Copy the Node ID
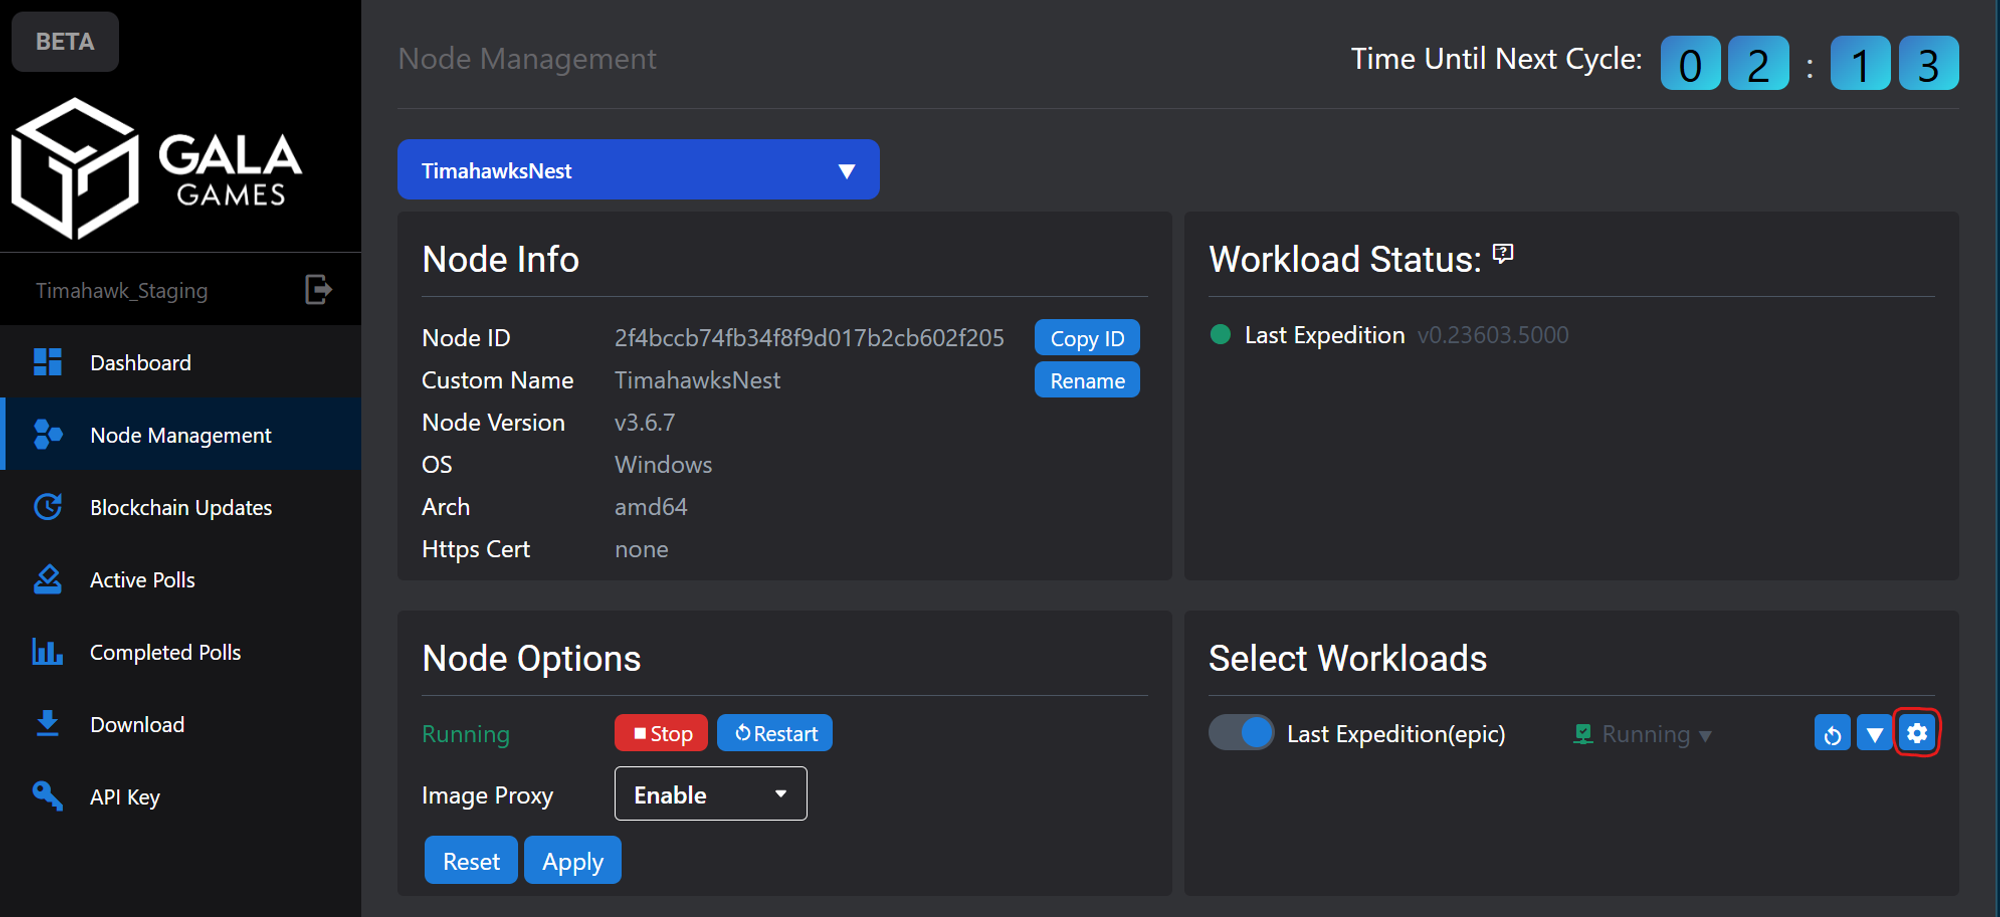 click(1086, 337)
